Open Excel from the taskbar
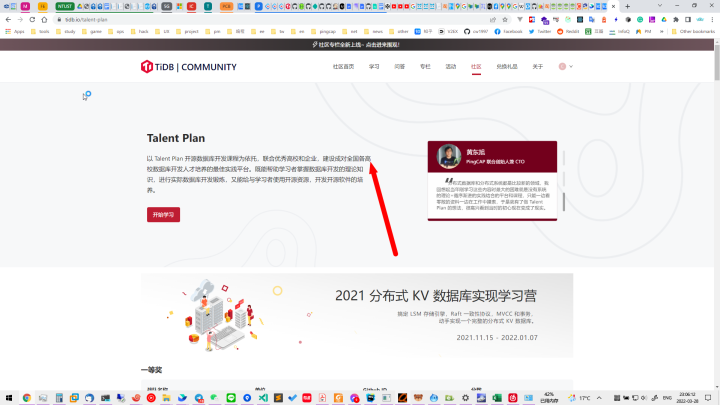Screen dimensions: 720x405 coord(497,398)
